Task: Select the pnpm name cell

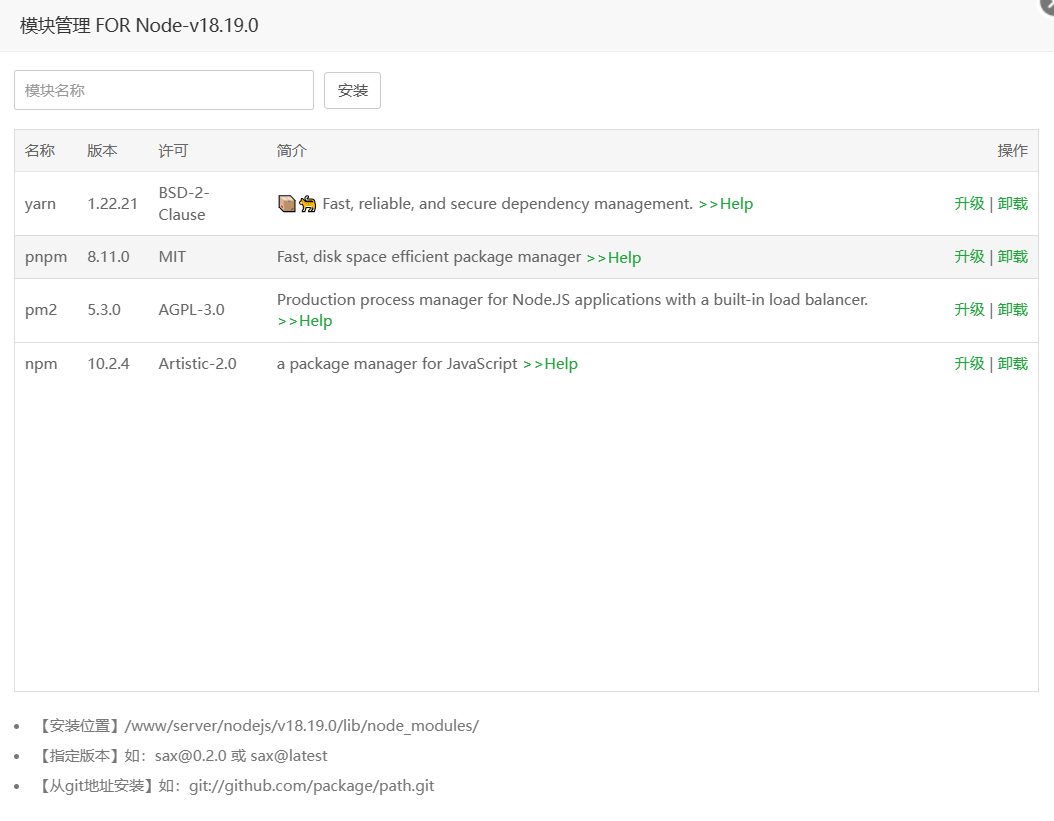Action: point(46,257)
